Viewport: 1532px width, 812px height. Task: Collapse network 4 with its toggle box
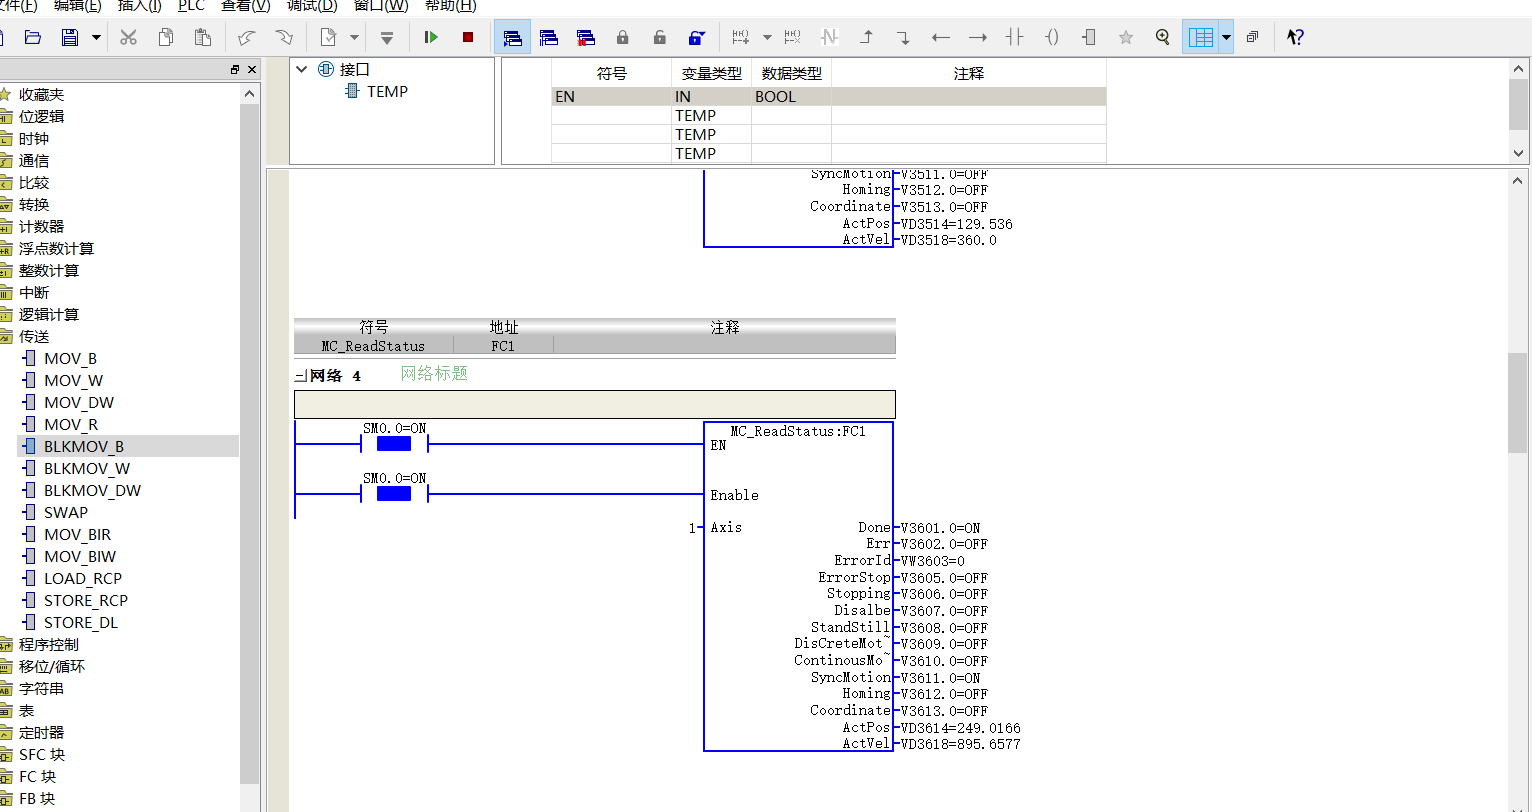[x=299, y=376]
